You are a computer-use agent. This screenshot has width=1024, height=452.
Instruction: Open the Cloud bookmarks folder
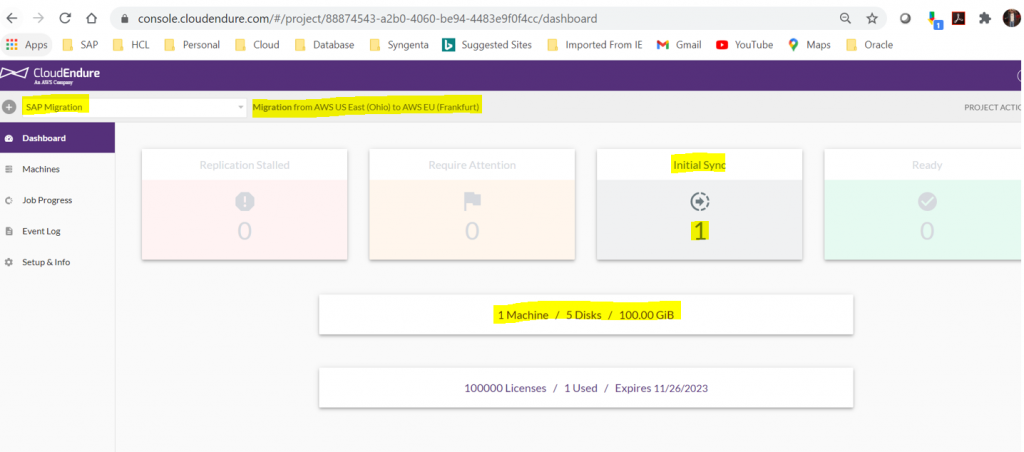[257, 44]
